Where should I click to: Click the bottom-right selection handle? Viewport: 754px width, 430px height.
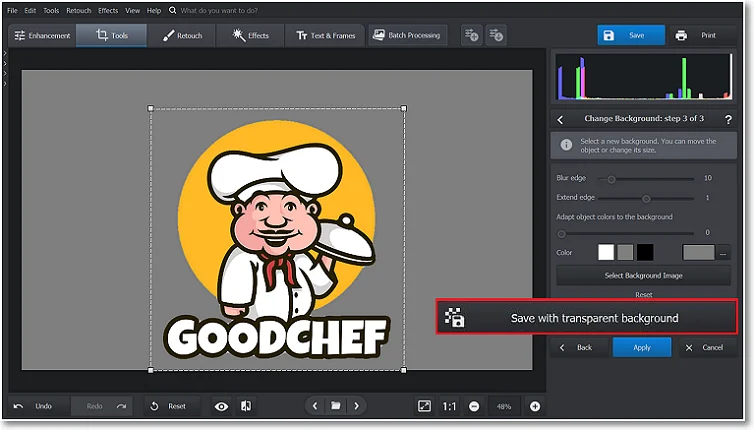(403, 370)
